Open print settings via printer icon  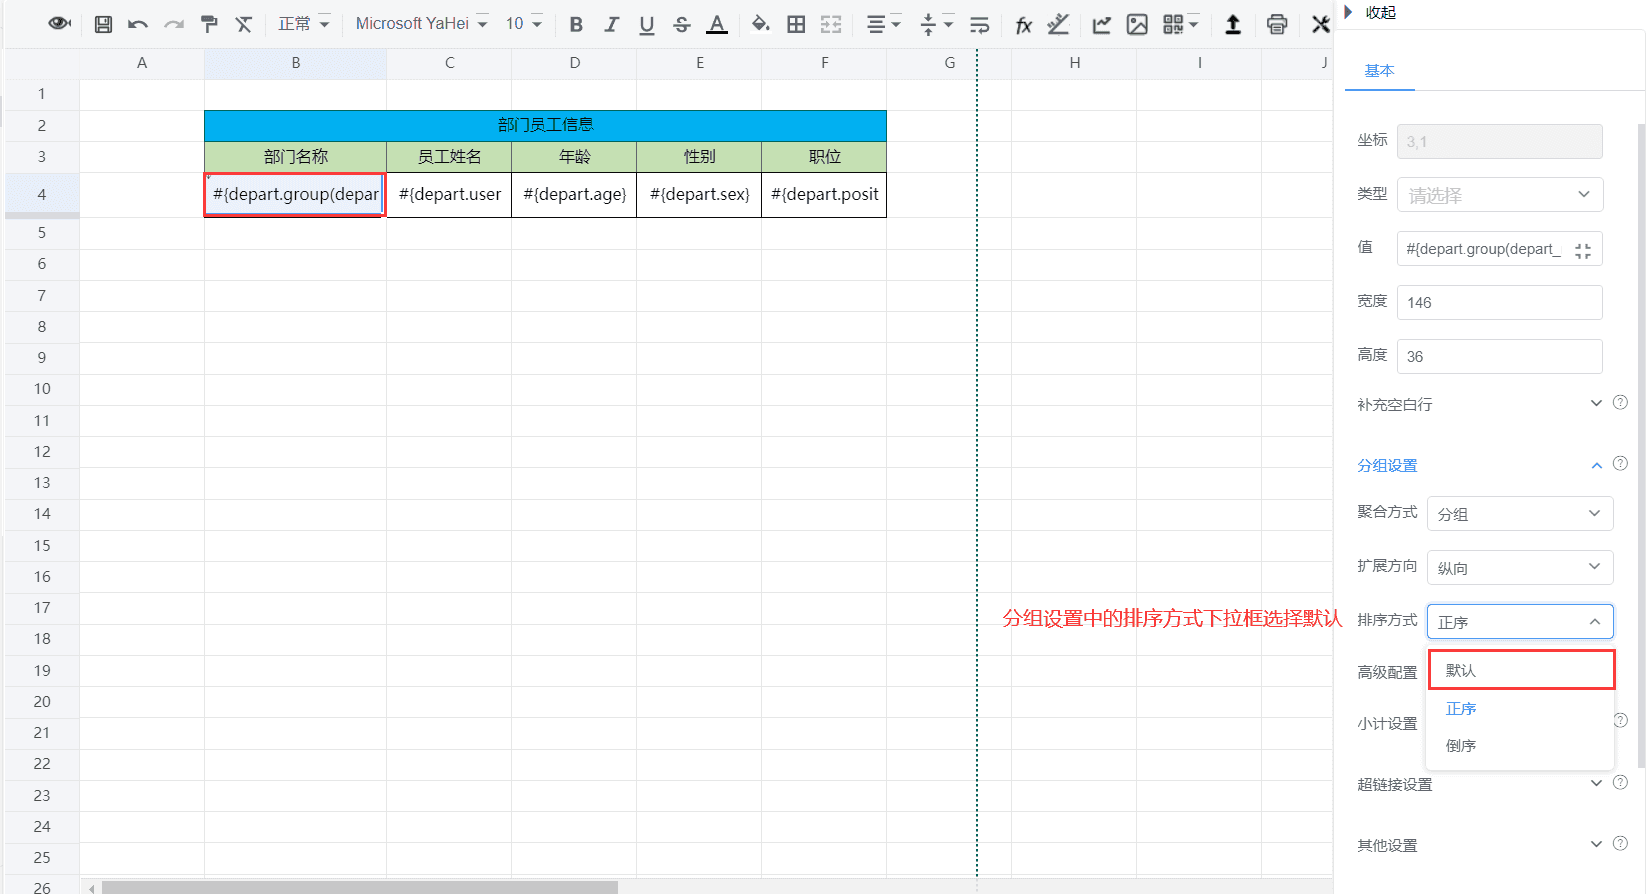(1277, 24)
